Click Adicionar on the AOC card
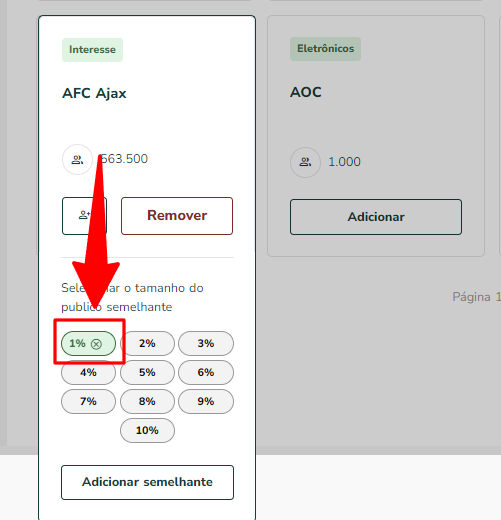Screen dimensions: 501x520 tap(376, 217)
